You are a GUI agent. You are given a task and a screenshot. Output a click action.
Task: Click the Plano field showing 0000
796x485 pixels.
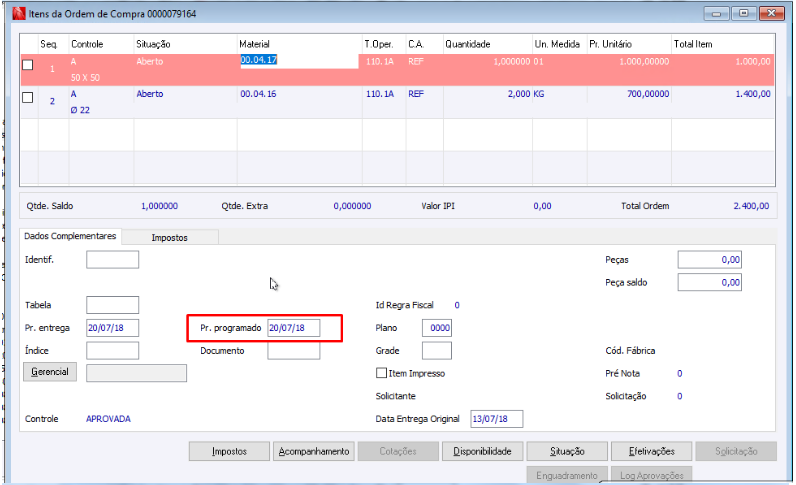[437, 328]
